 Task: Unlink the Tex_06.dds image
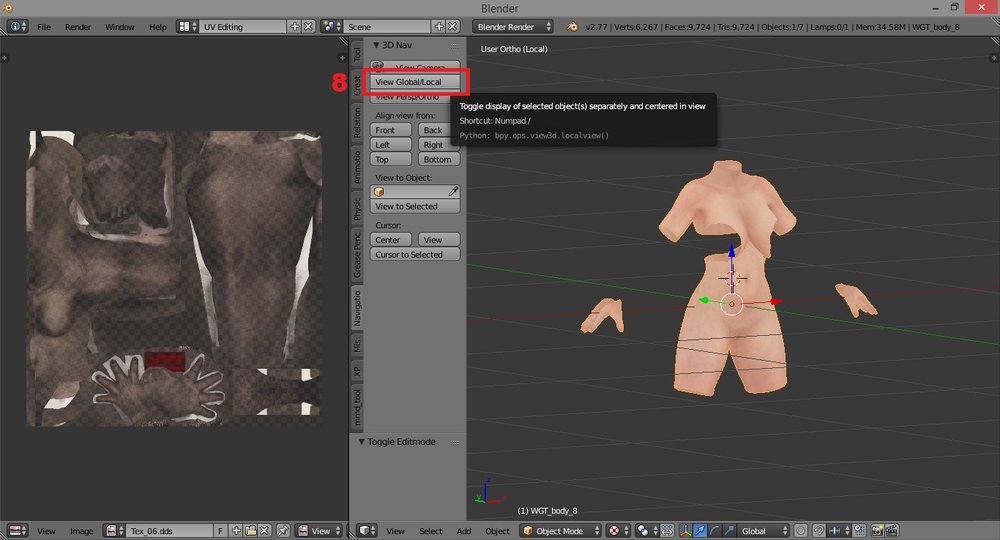coord(265,530)
